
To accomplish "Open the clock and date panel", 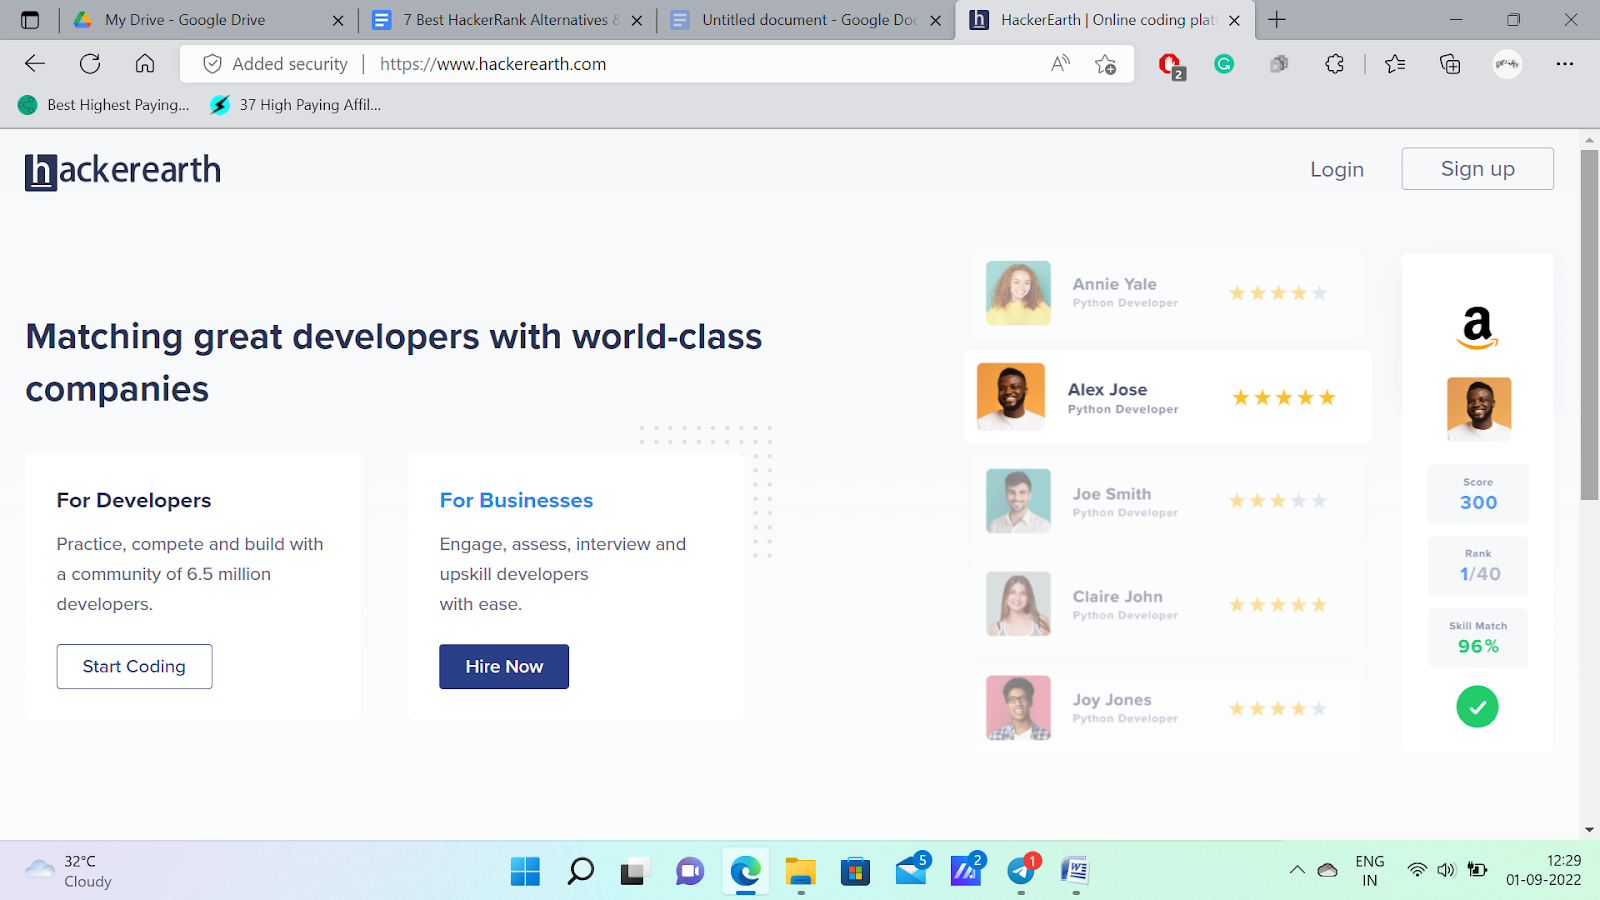I will pos(1544,870).
